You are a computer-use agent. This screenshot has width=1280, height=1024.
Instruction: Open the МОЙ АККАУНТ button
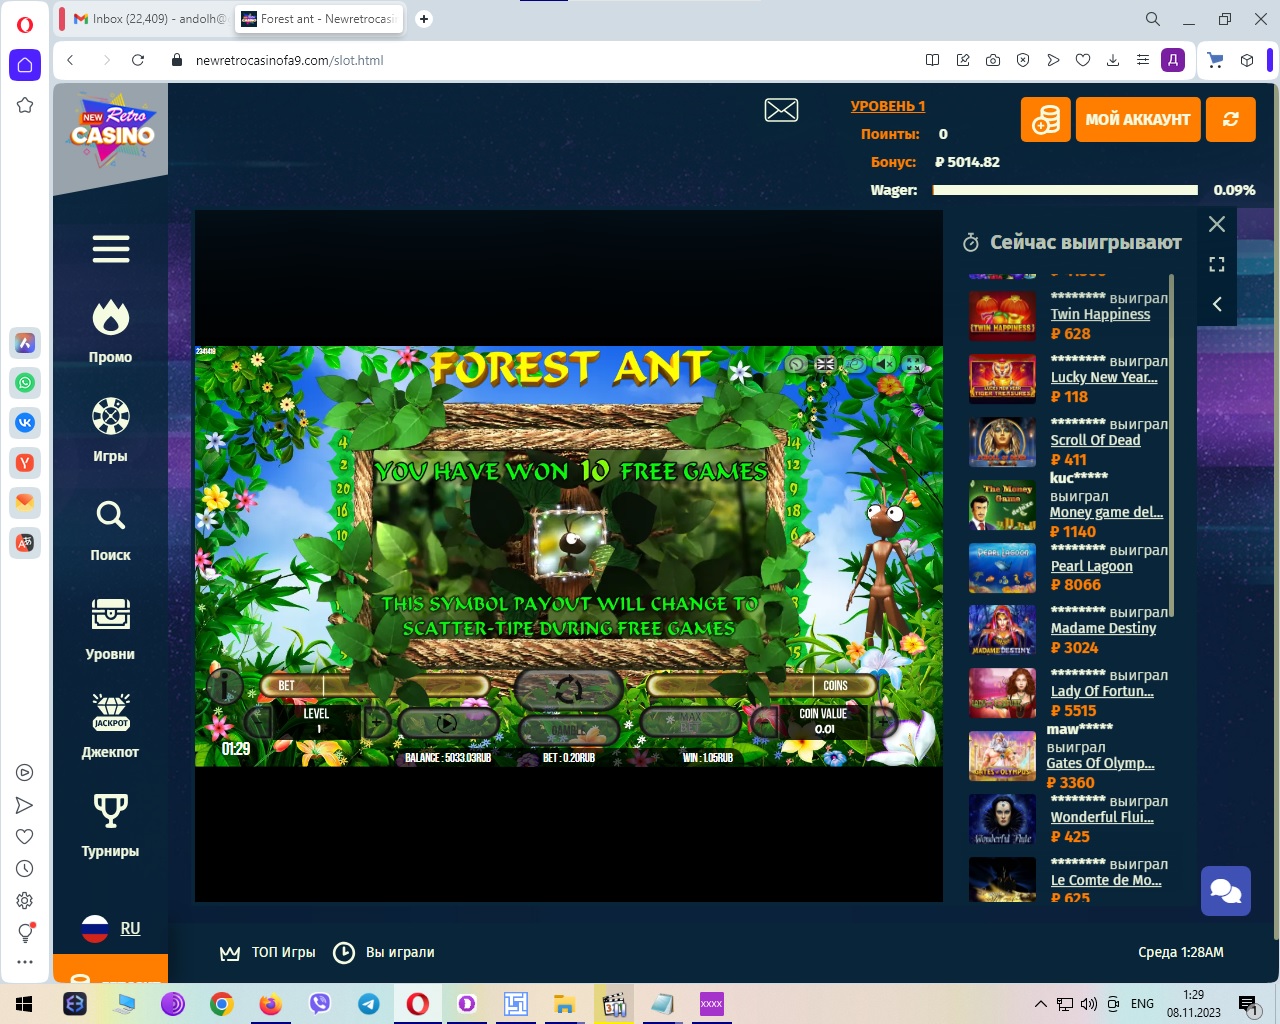(x=1138, y=119)
